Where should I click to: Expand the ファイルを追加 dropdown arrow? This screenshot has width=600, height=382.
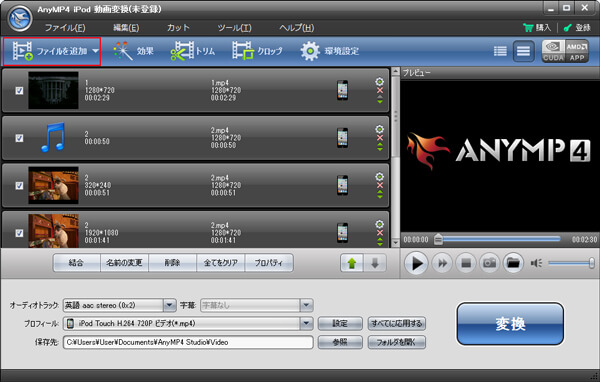(95, 51)
